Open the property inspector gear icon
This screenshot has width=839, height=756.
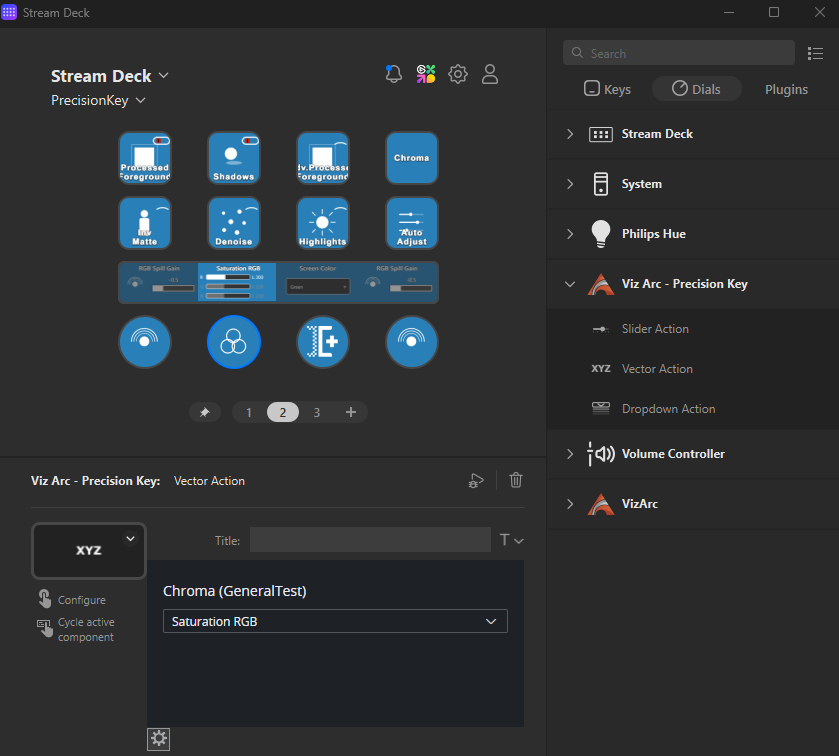(x=158, y=739)
